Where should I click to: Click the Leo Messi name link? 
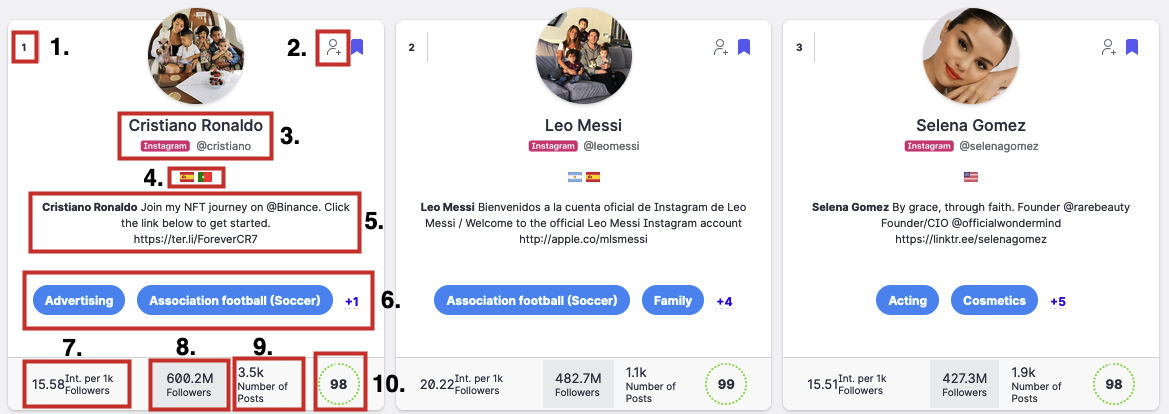(584, 125)
